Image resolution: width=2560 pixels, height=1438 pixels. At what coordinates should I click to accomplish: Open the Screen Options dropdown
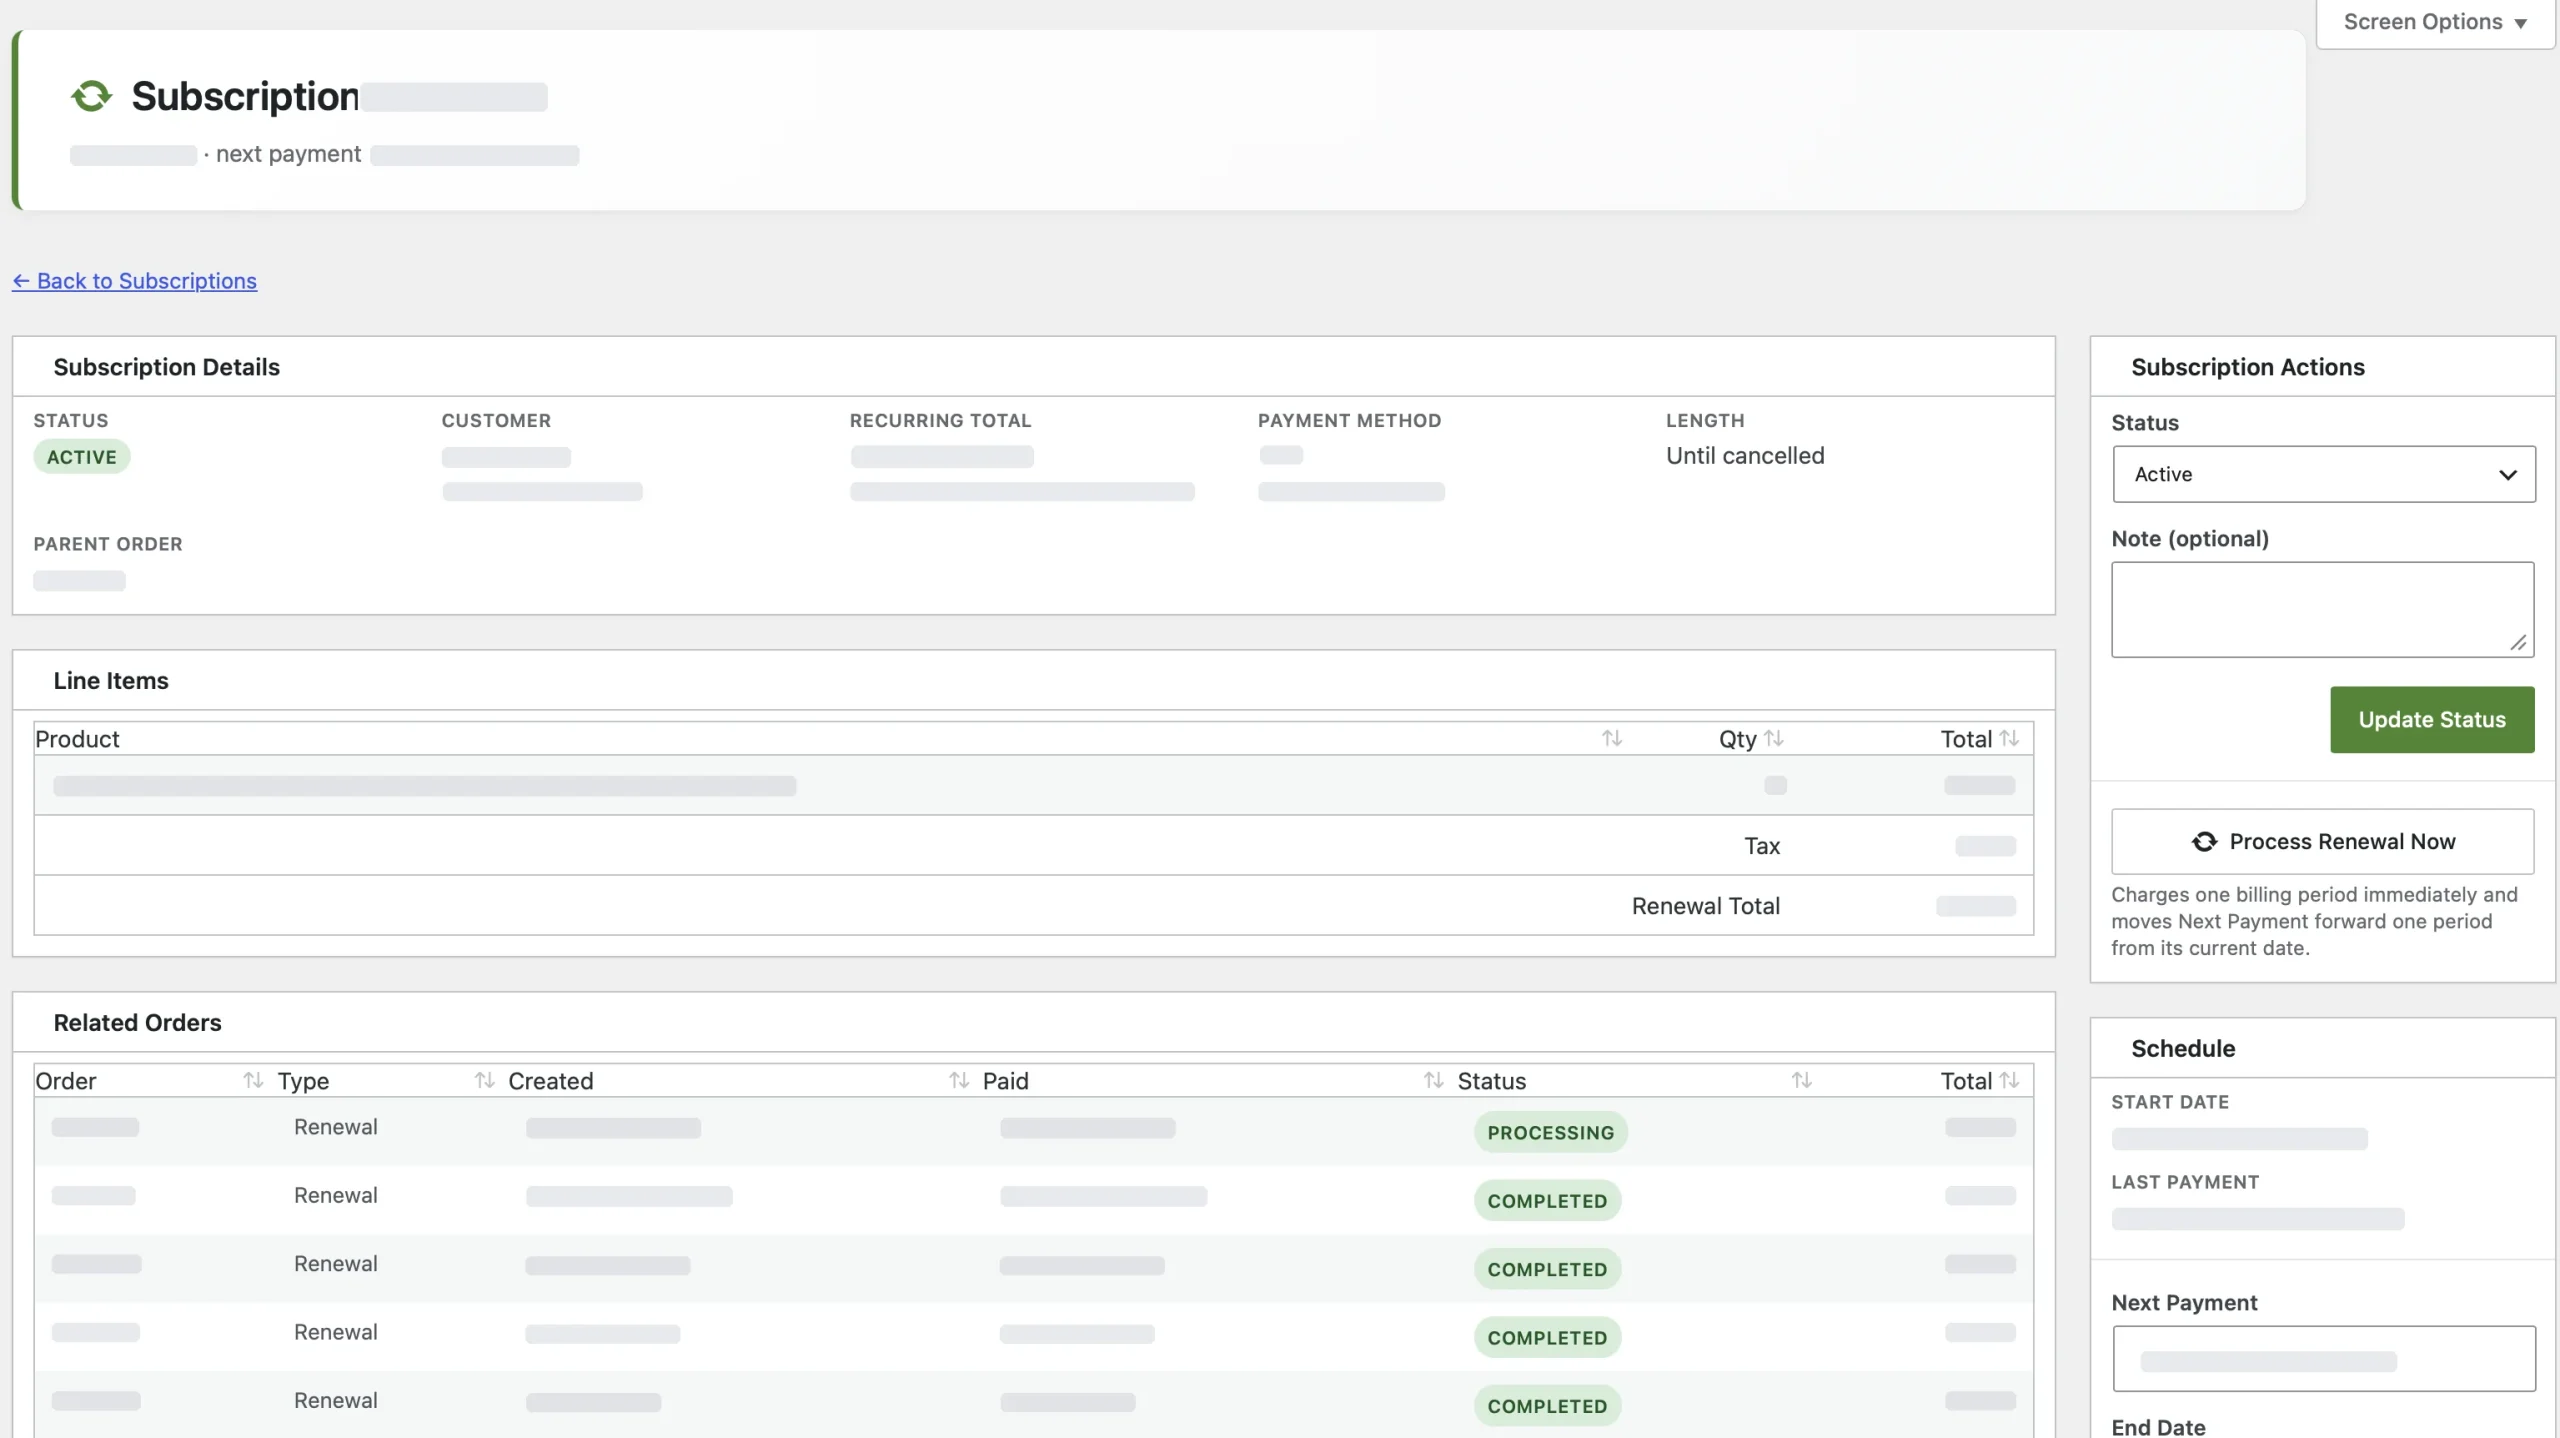click(x=2434, y=22)
